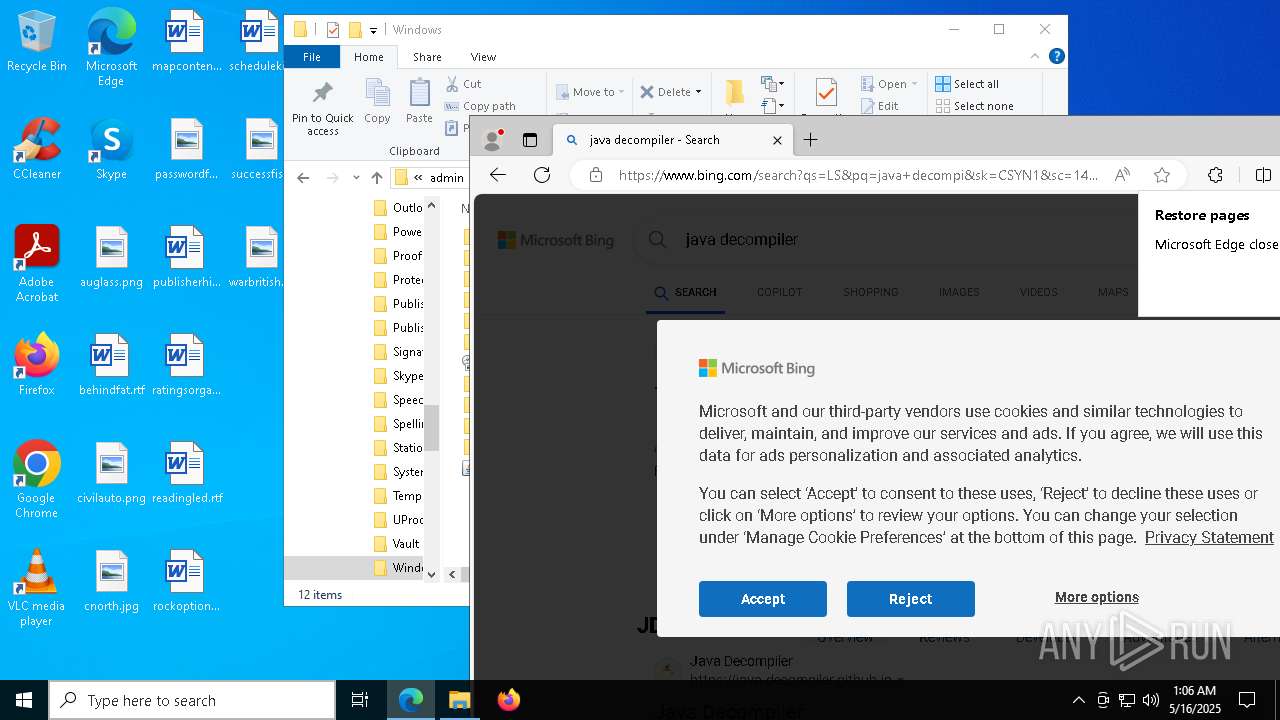Open Edge tab actions menu icon
1280x720 pixels.
(530, 140)
